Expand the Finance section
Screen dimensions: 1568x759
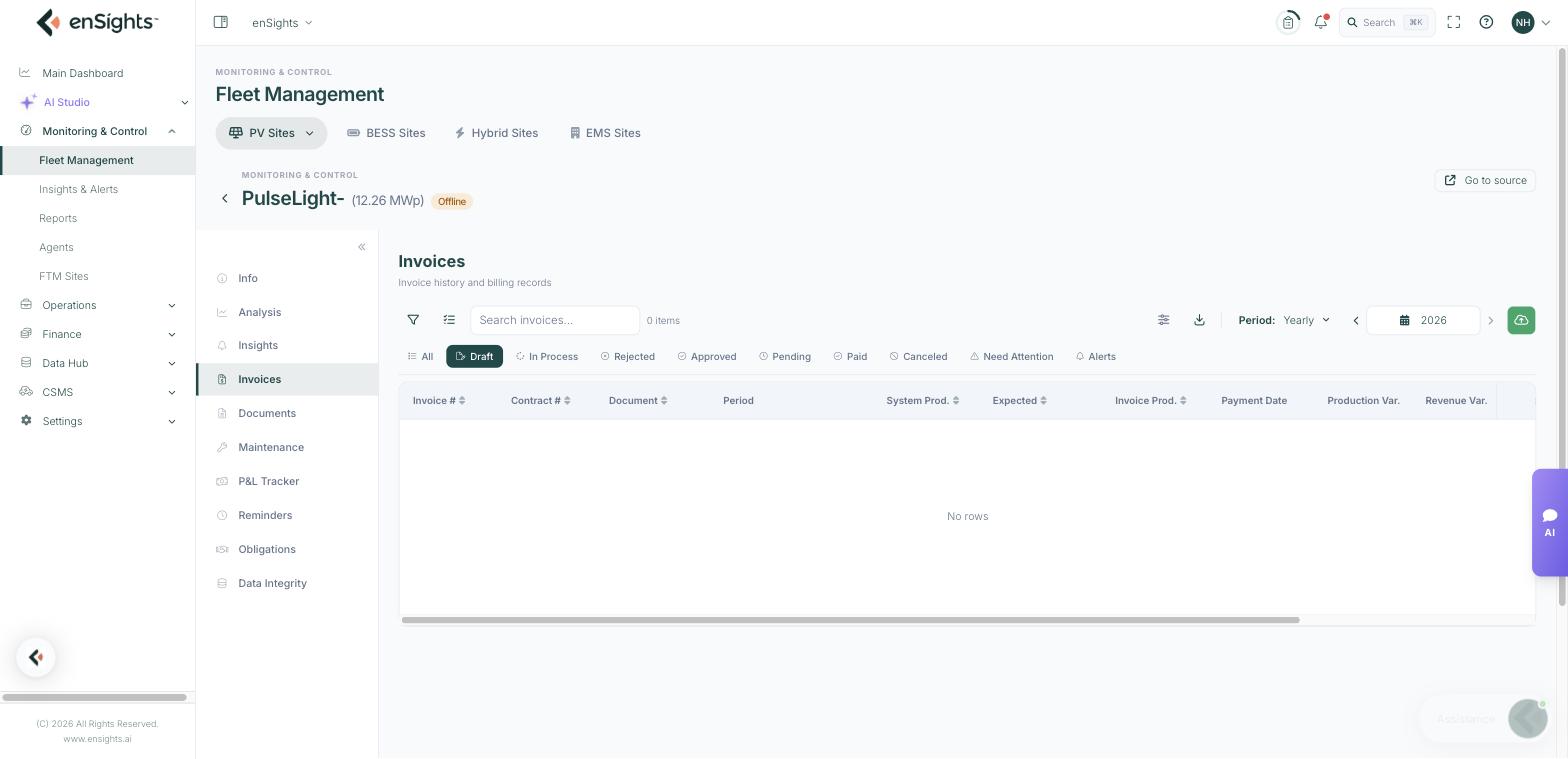pos(172,334)
